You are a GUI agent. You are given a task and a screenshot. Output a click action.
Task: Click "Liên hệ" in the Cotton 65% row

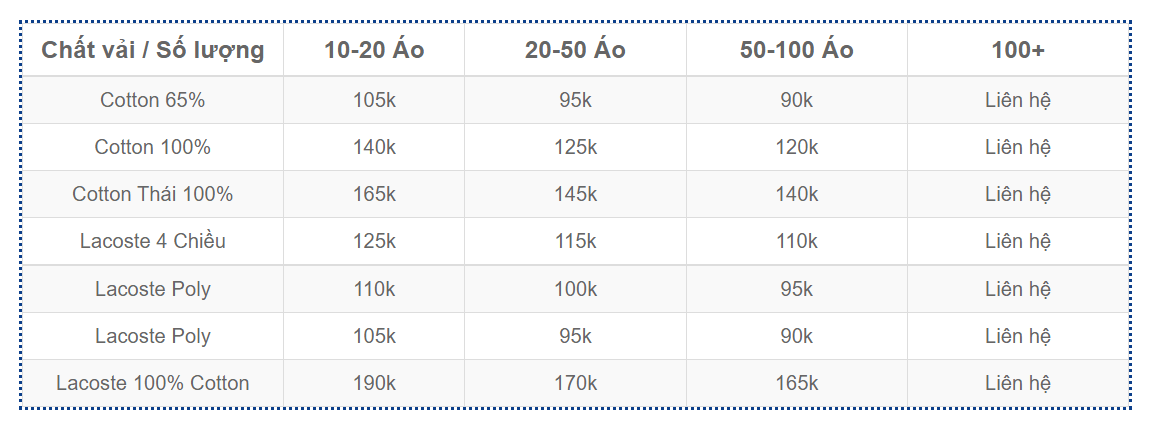pos(1018,100)
